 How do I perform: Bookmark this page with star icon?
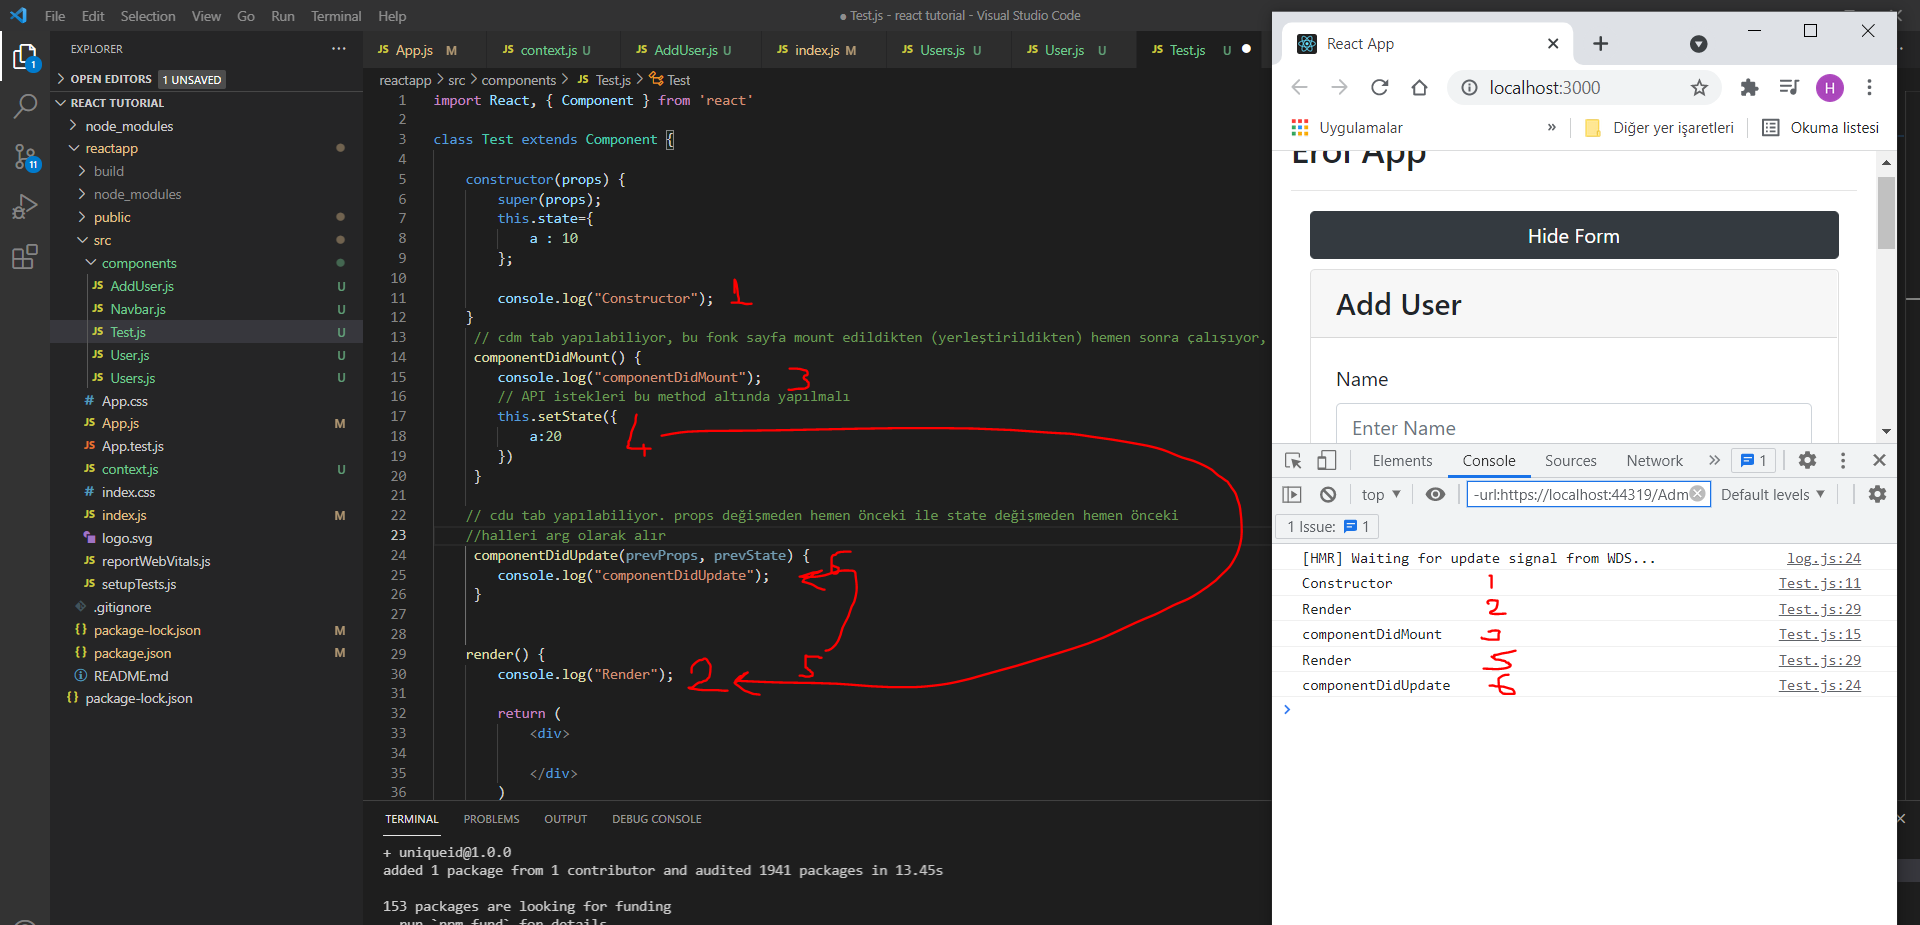pyautogui.click(x=1699, y=88)
